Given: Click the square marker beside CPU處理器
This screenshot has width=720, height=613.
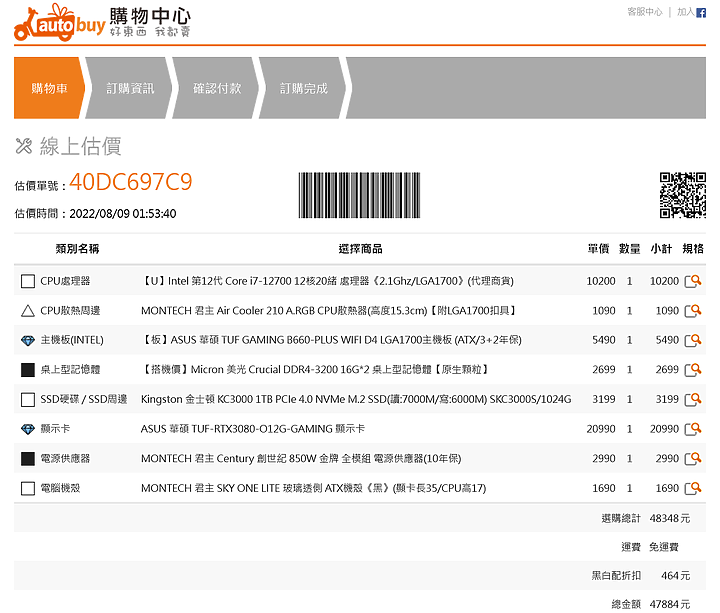Looking at the screenshot, I should (x=28, y=281).
